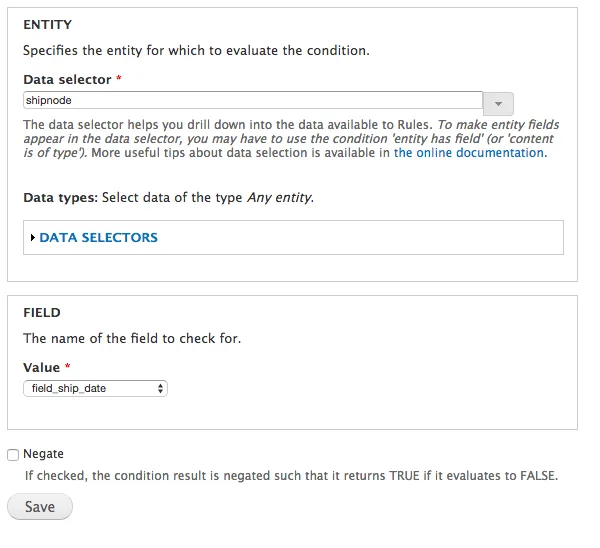Click the red required asterisk beside Value
This screenshot has width=600, height=548.
pyautogui.click(x=67, y=366)
